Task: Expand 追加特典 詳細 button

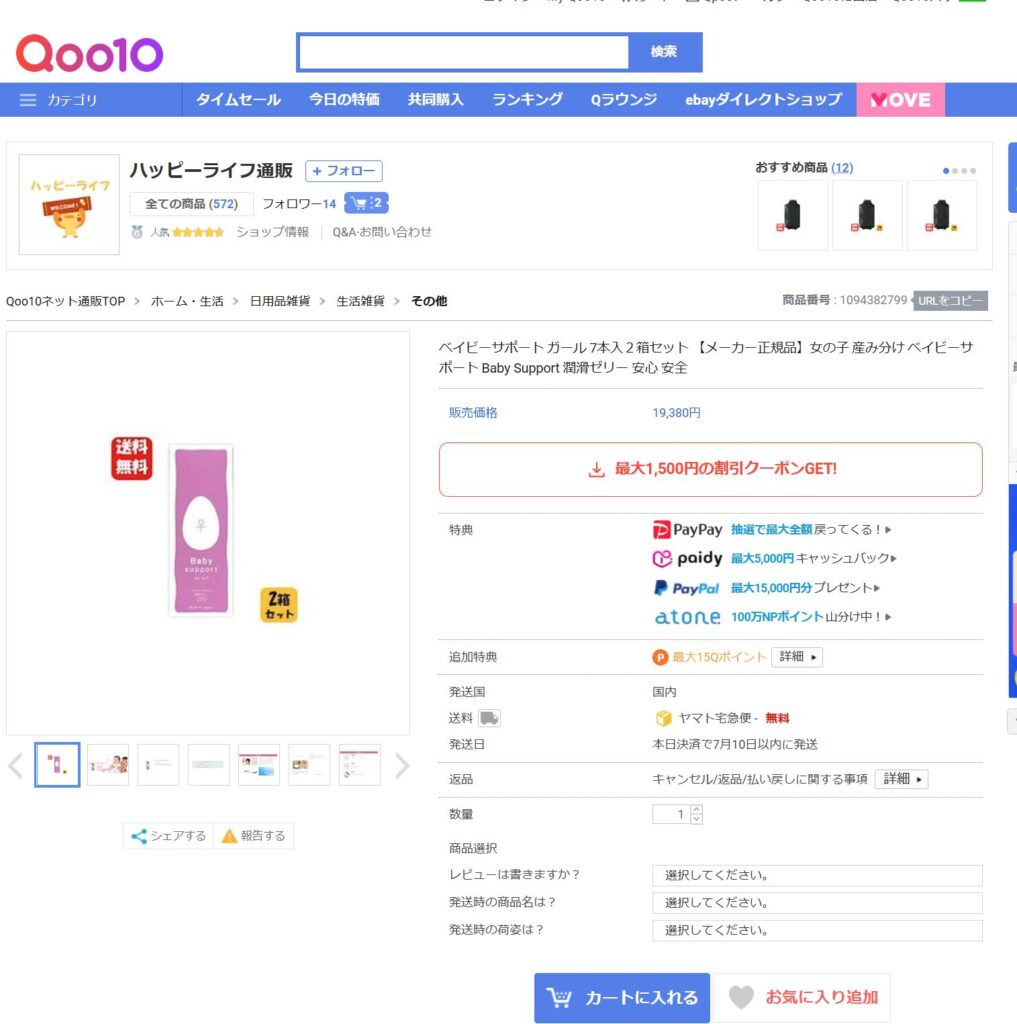Action: click(x=796, y=657)
